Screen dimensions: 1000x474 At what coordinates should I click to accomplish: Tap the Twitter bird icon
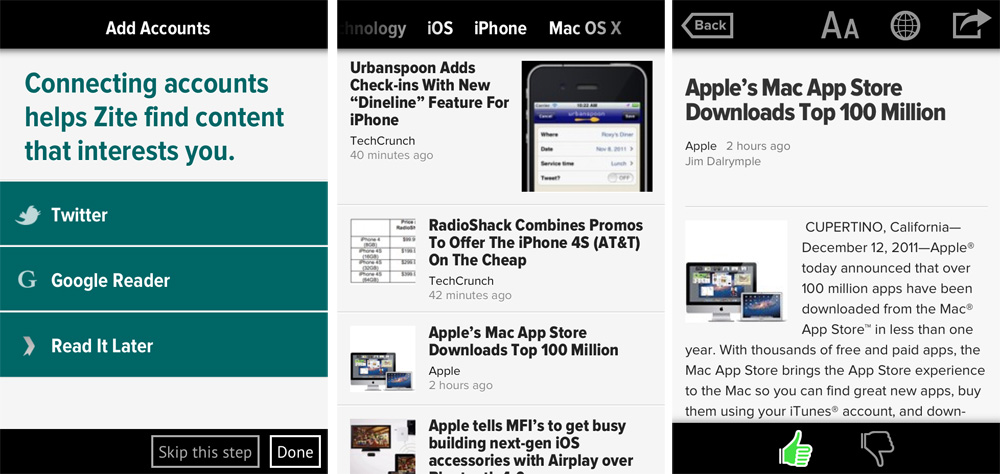click(28, 215)
